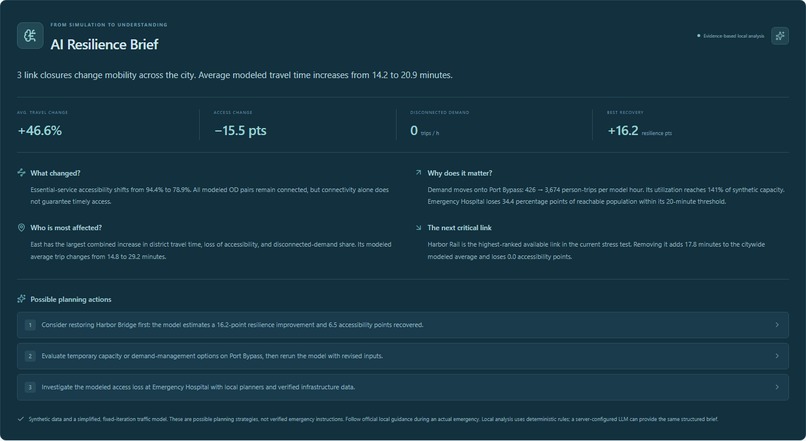Click the location pin icon for Who is most affected
The image size is (806, 441).
[21, 227]
